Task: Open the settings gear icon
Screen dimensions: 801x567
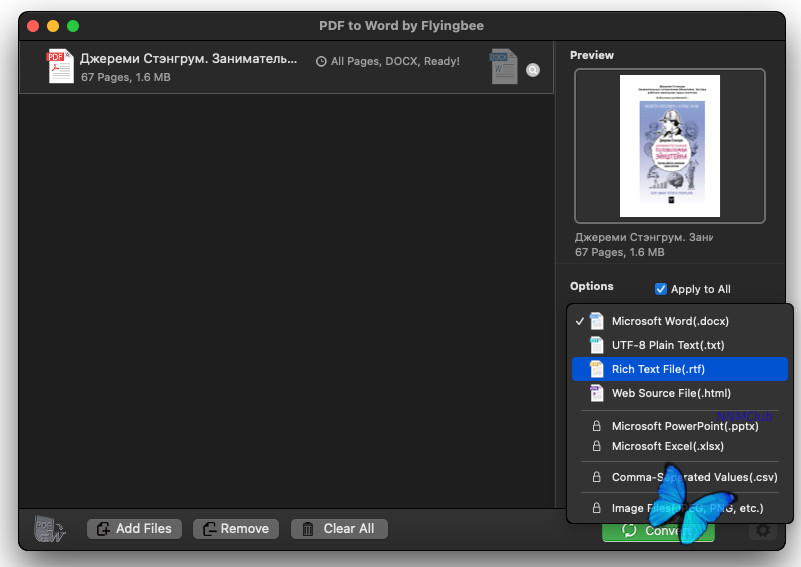Action: [x=763, y=531]
